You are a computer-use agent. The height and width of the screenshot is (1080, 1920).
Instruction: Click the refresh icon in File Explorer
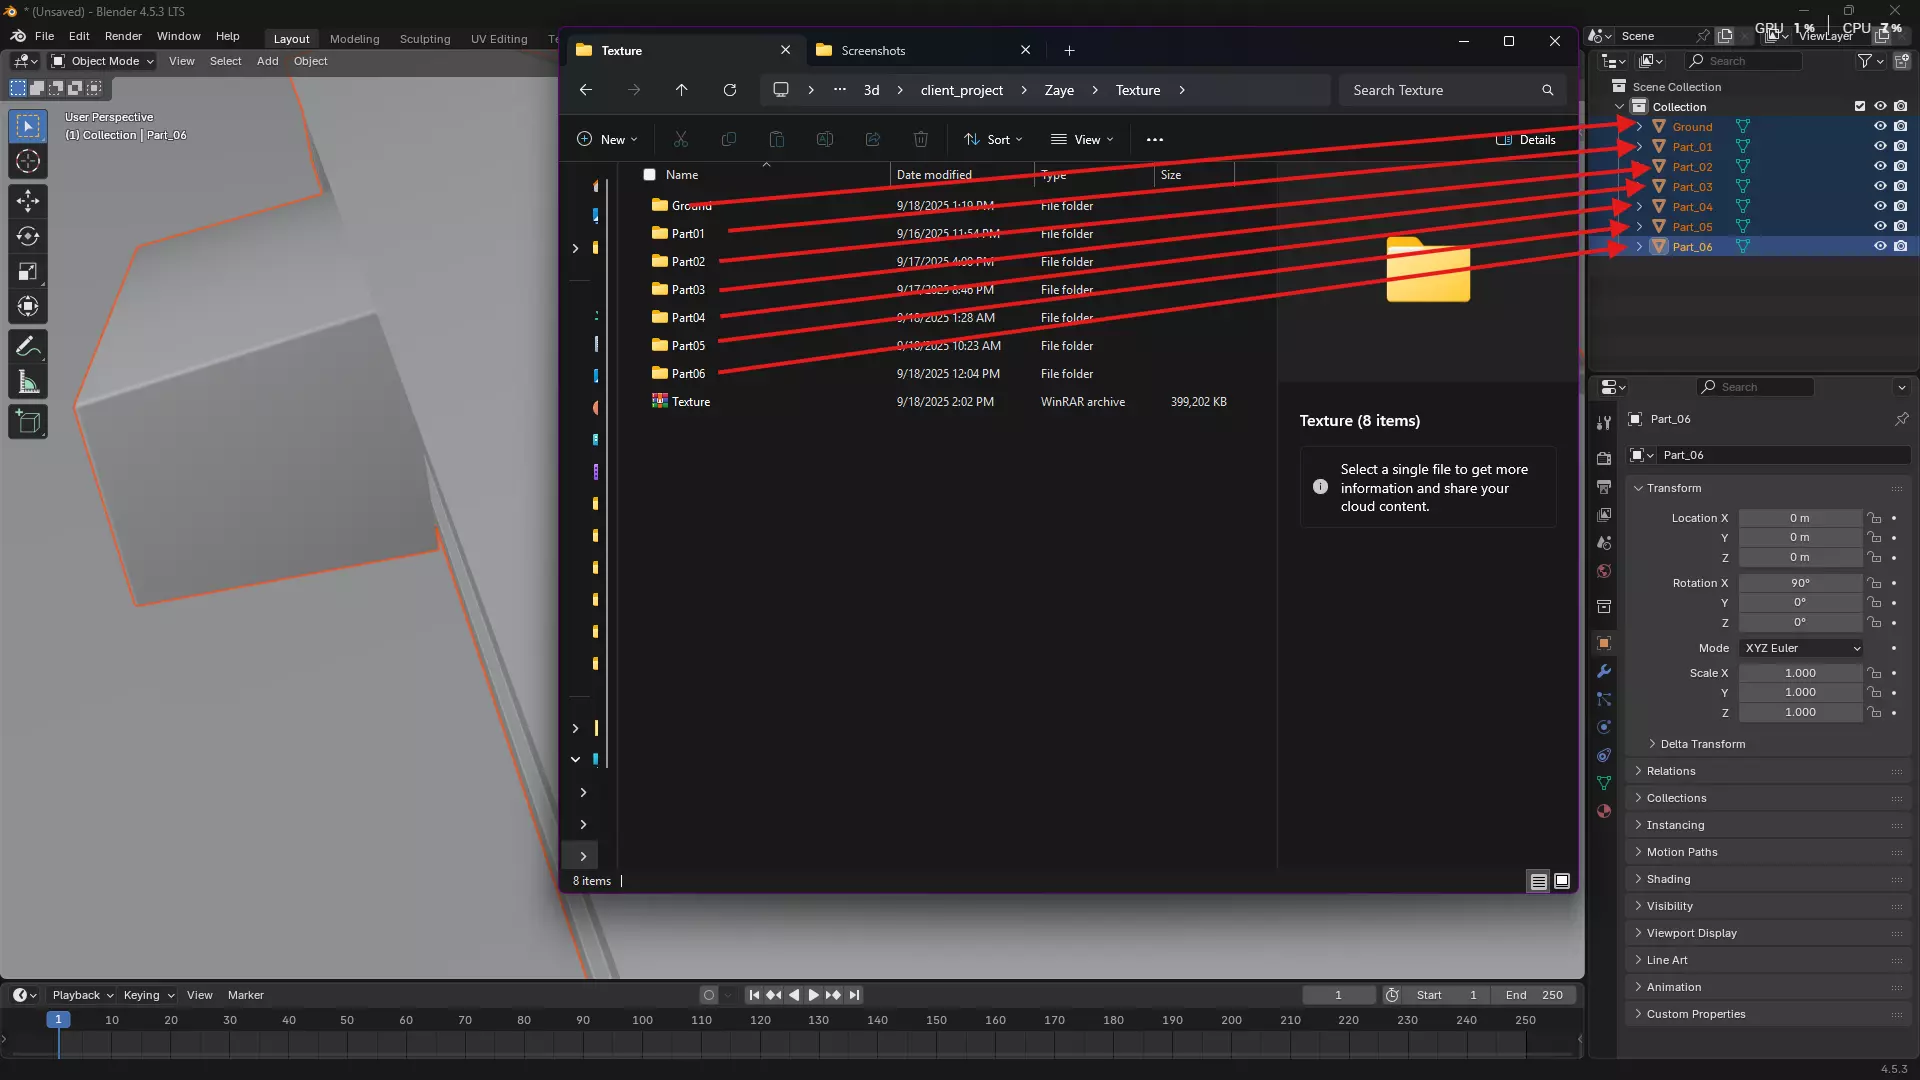[x=730, y=90]
